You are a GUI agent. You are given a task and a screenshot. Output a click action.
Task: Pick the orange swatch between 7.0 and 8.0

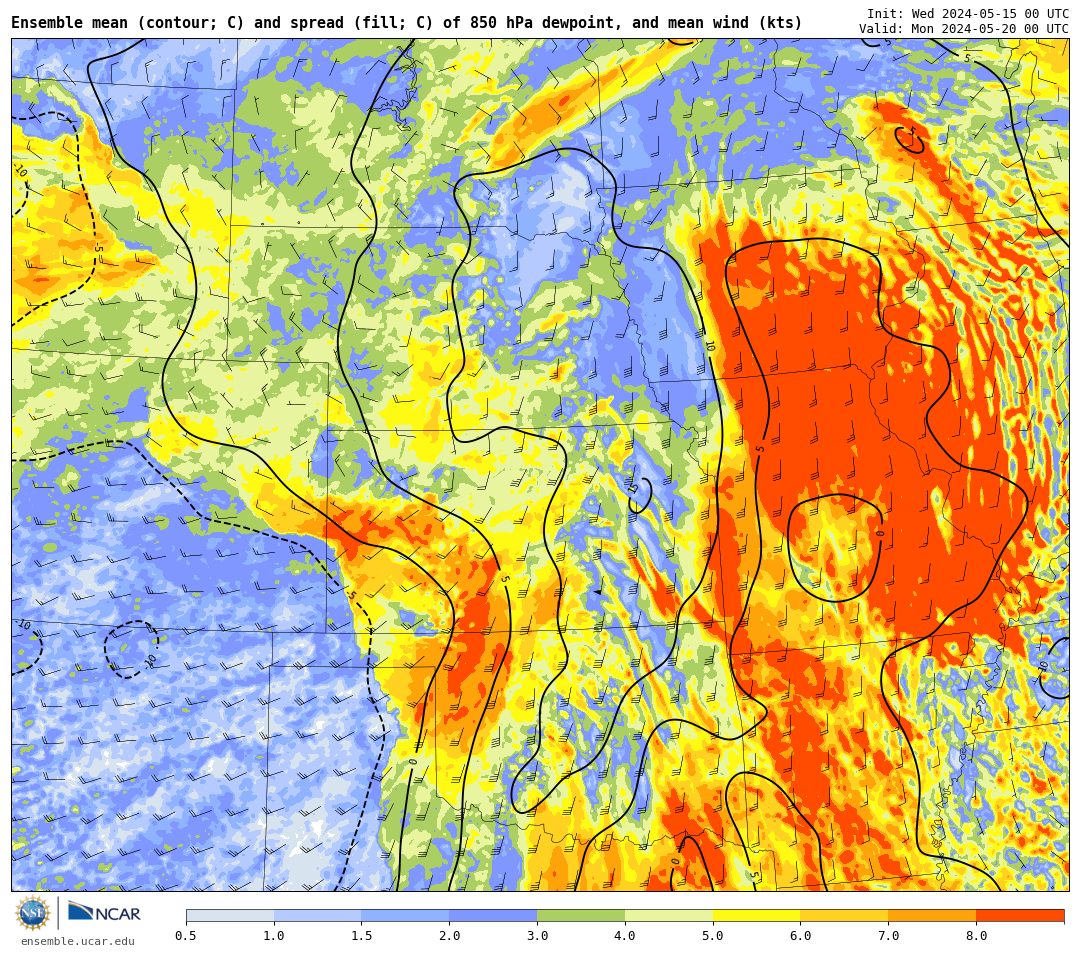(x=933, y=915)
